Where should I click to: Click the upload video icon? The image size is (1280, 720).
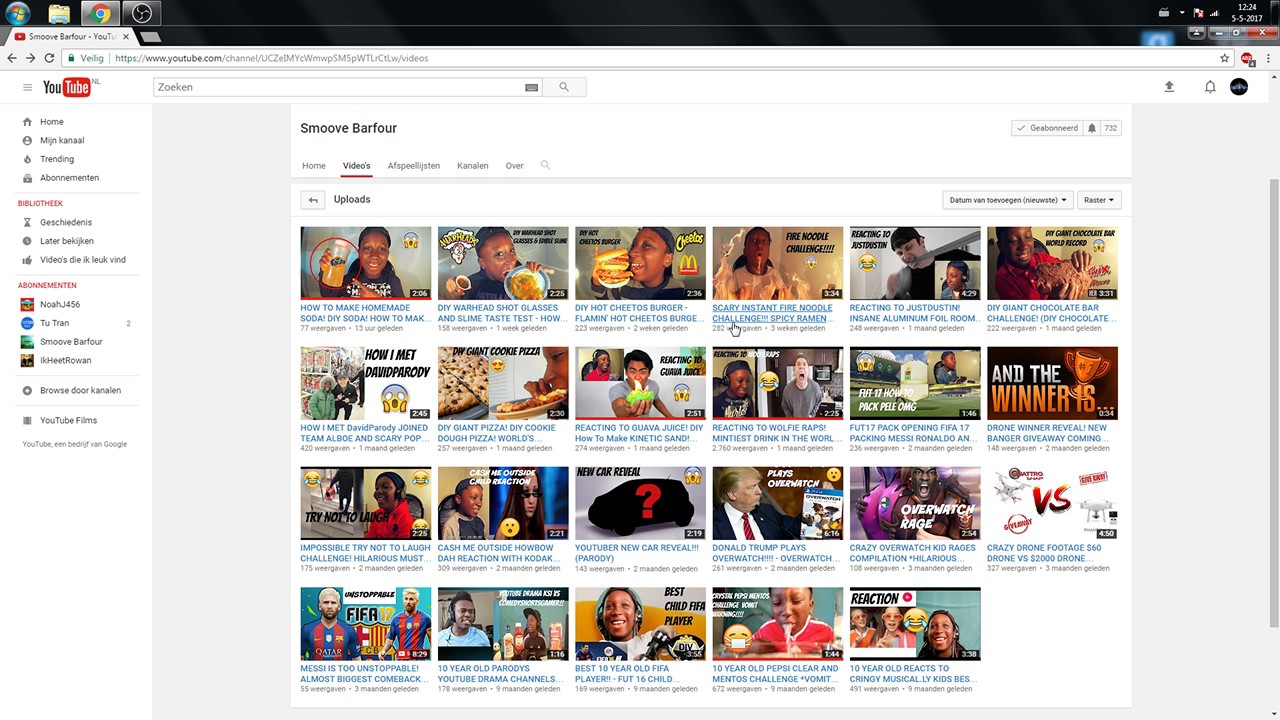coord(1169,87)
